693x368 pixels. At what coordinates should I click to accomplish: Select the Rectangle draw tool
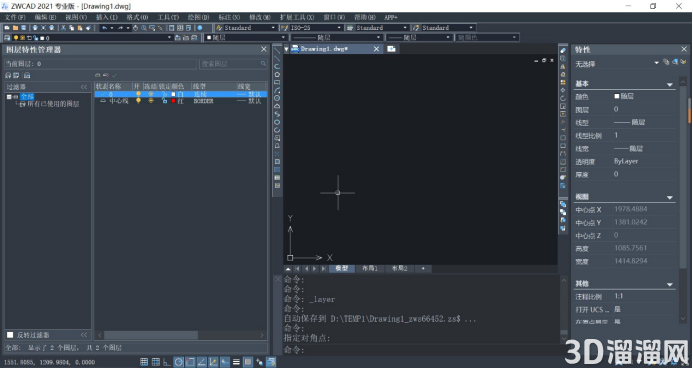[x=277, y=82]
